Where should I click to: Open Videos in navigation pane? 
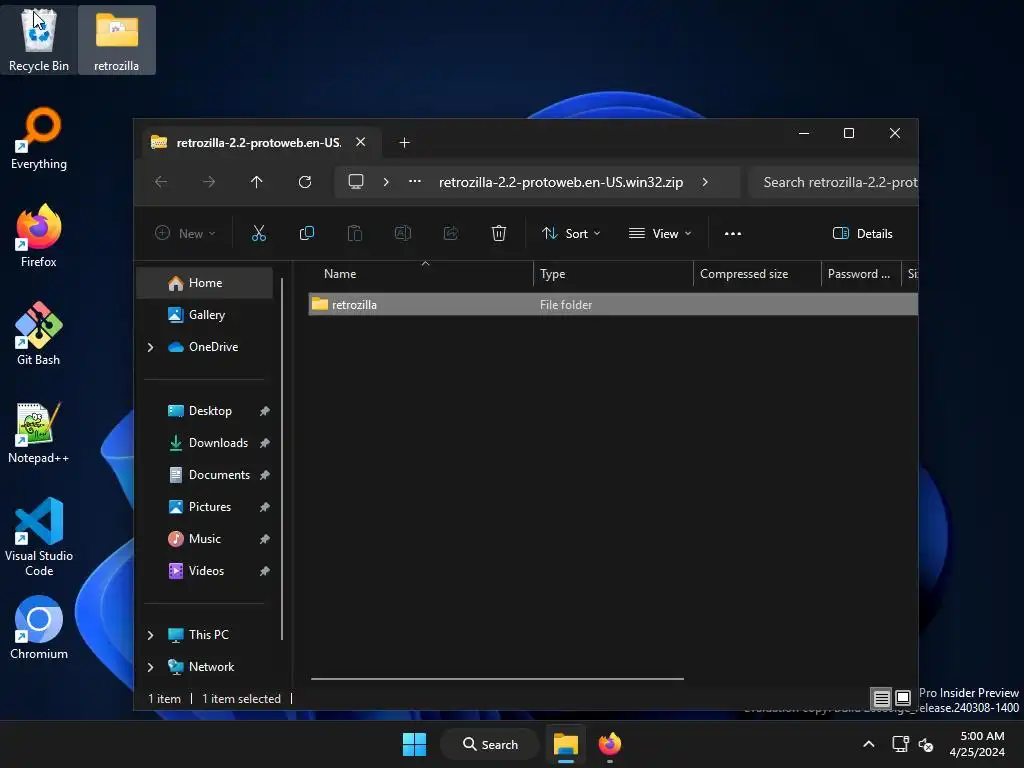pos(205,571)
